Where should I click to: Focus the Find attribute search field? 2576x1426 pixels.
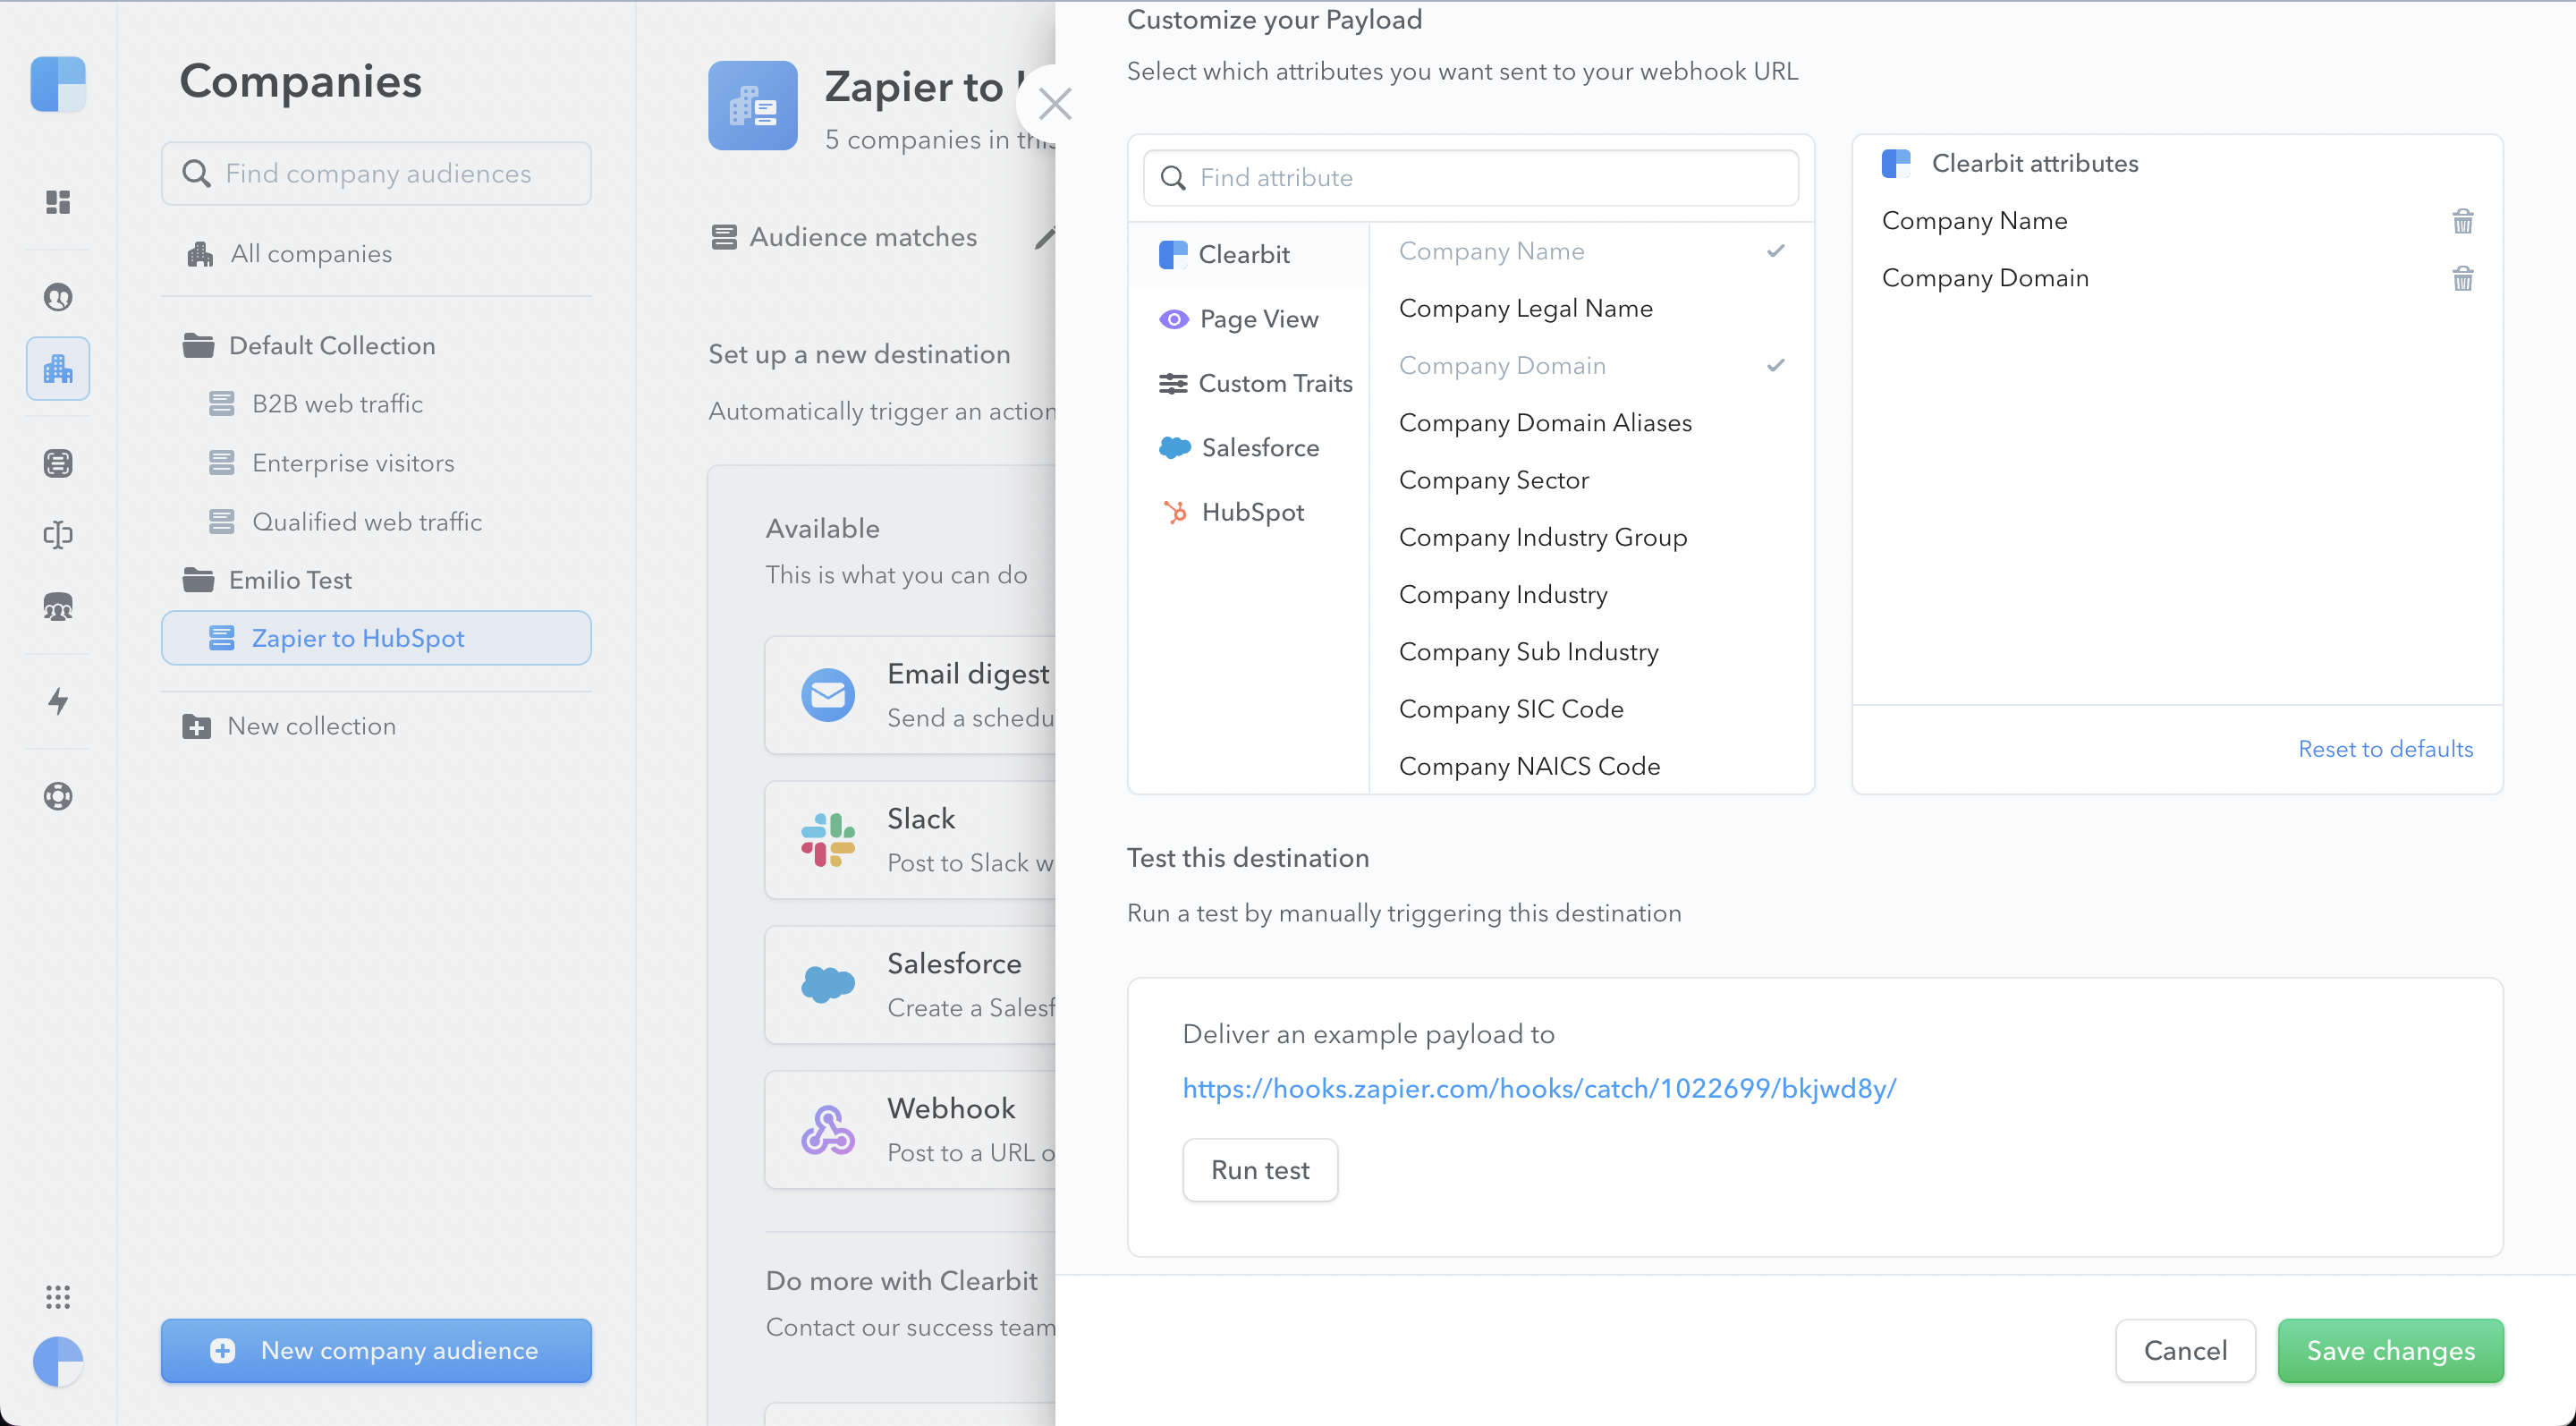(x=1471, y=178)
